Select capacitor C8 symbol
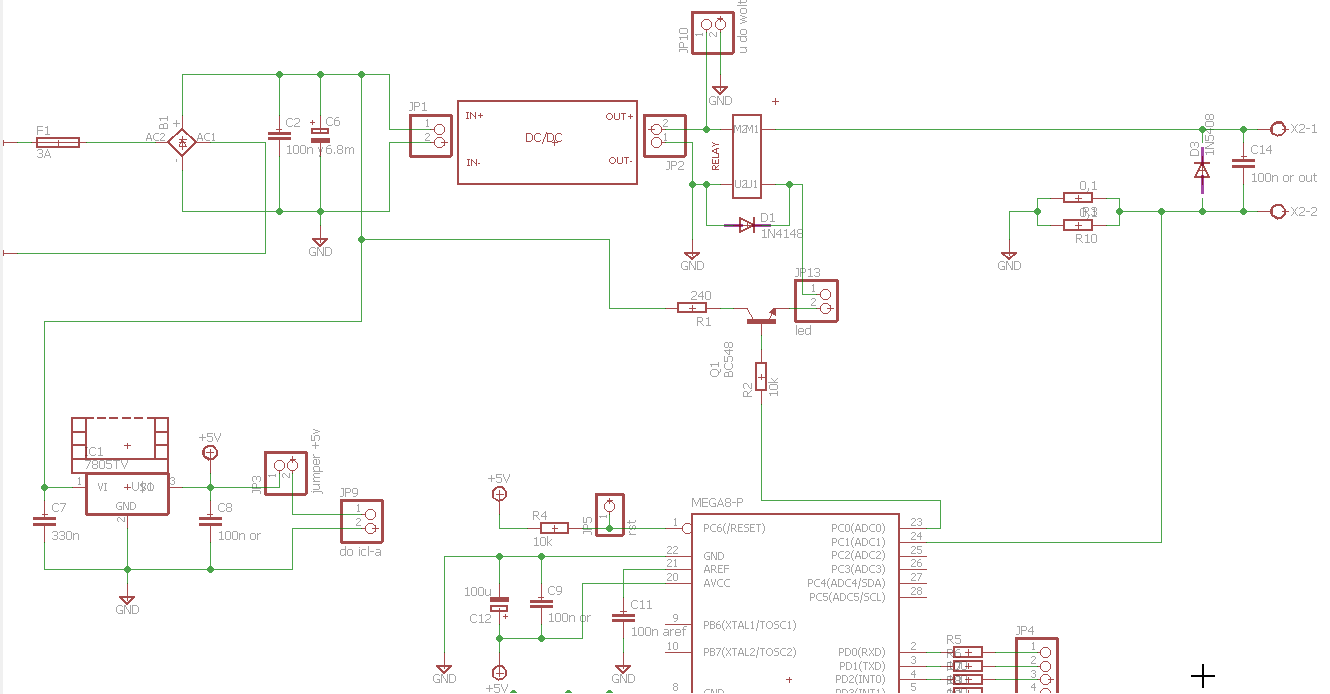This screenshot has width=1330, height=694. [x=210, y=521]
